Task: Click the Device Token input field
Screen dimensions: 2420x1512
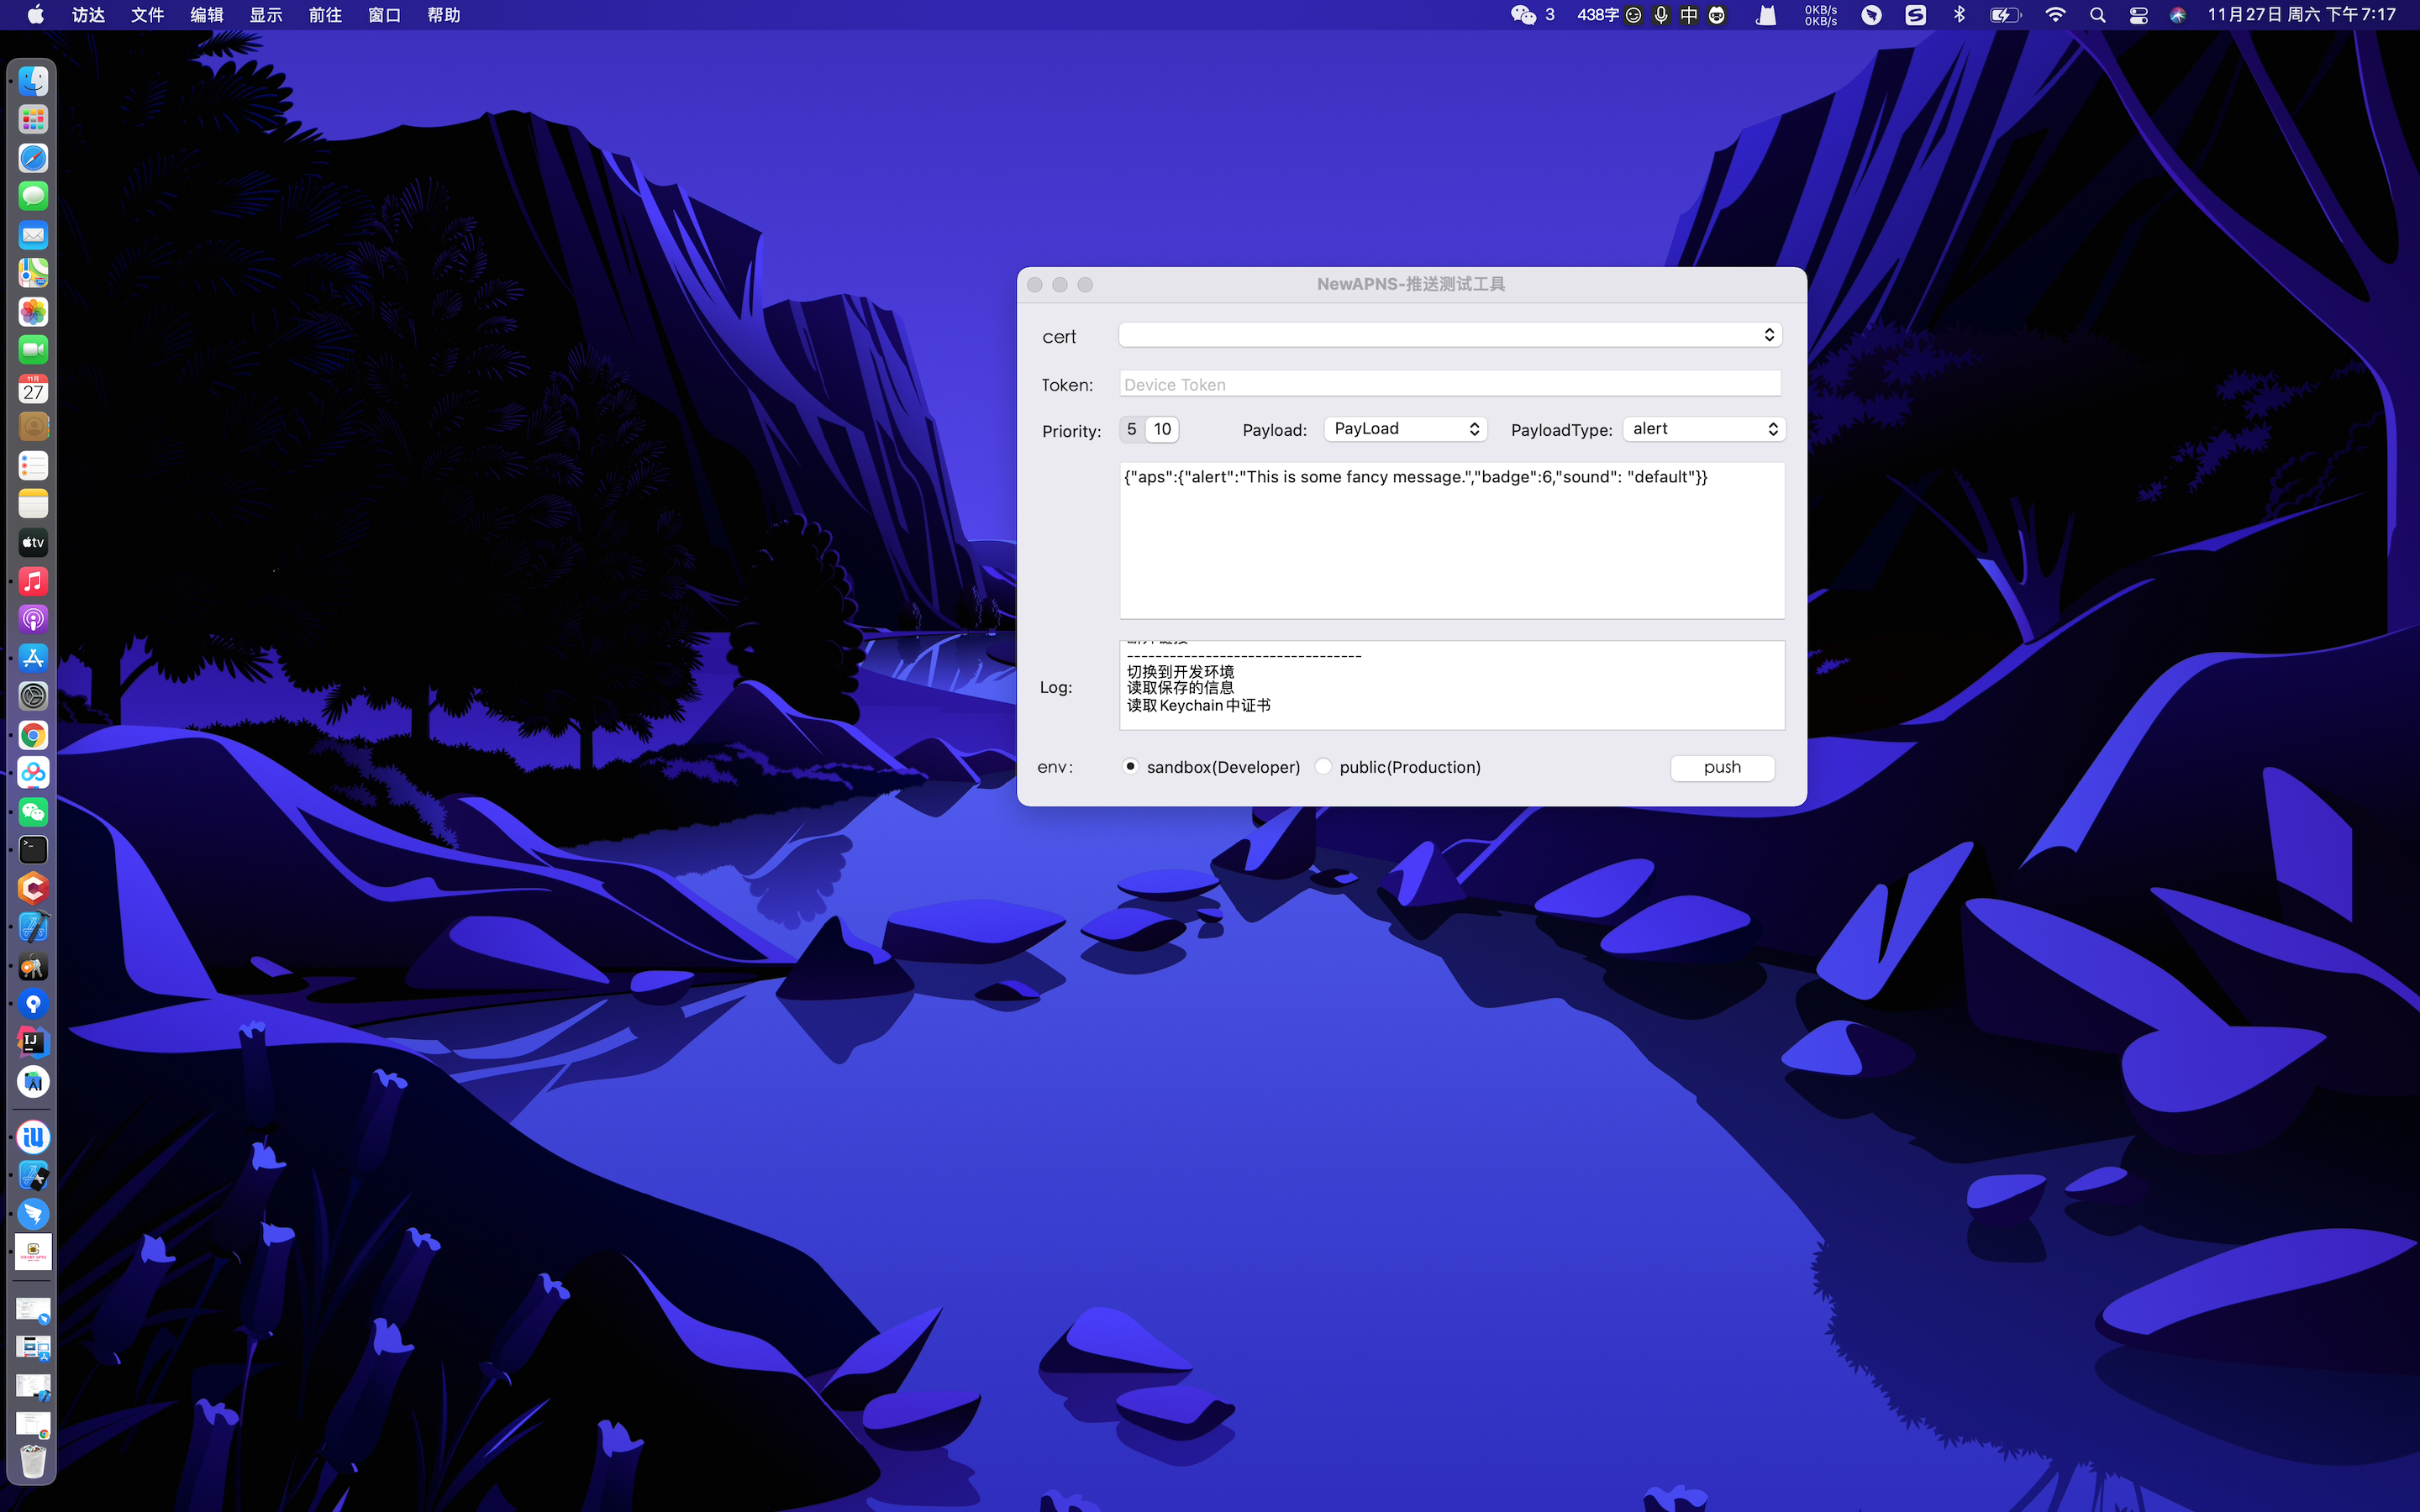Action: pos(1450,384)
